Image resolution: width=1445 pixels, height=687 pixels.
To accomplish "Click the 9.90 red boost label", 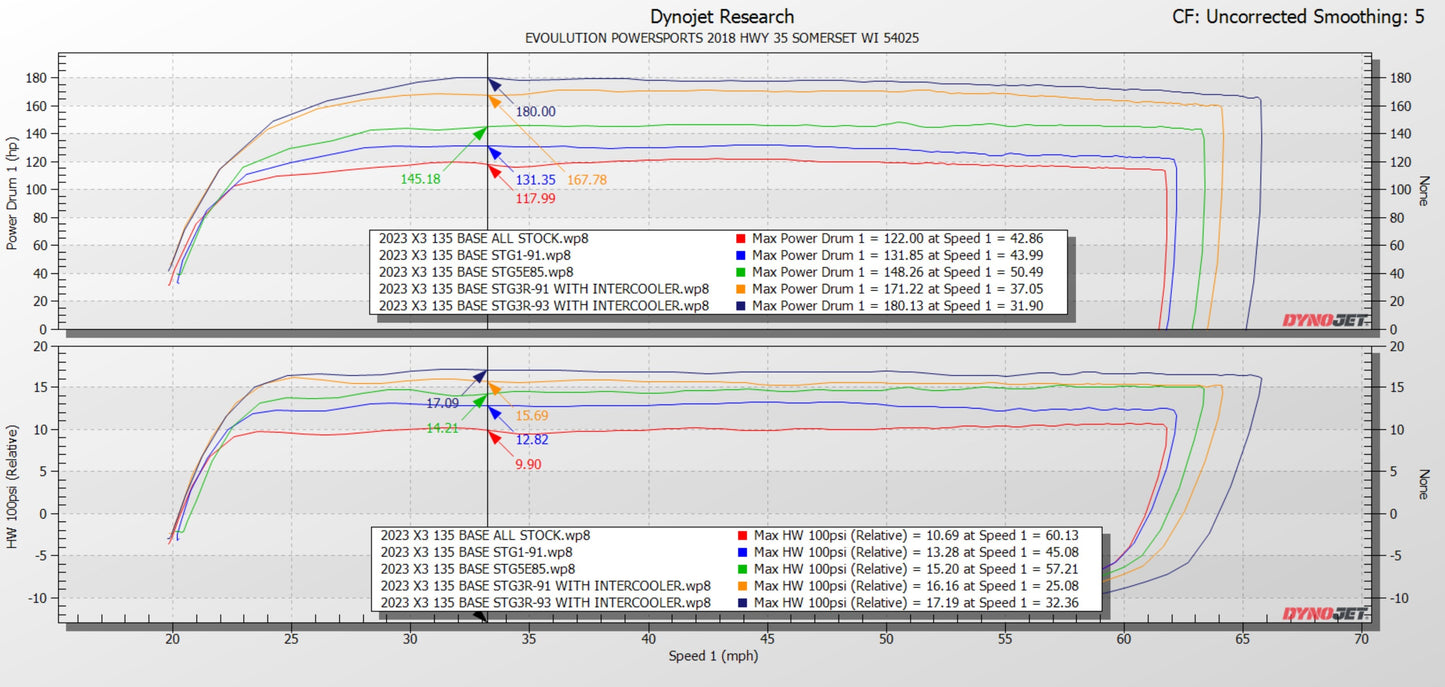I will tap(530, 464).
